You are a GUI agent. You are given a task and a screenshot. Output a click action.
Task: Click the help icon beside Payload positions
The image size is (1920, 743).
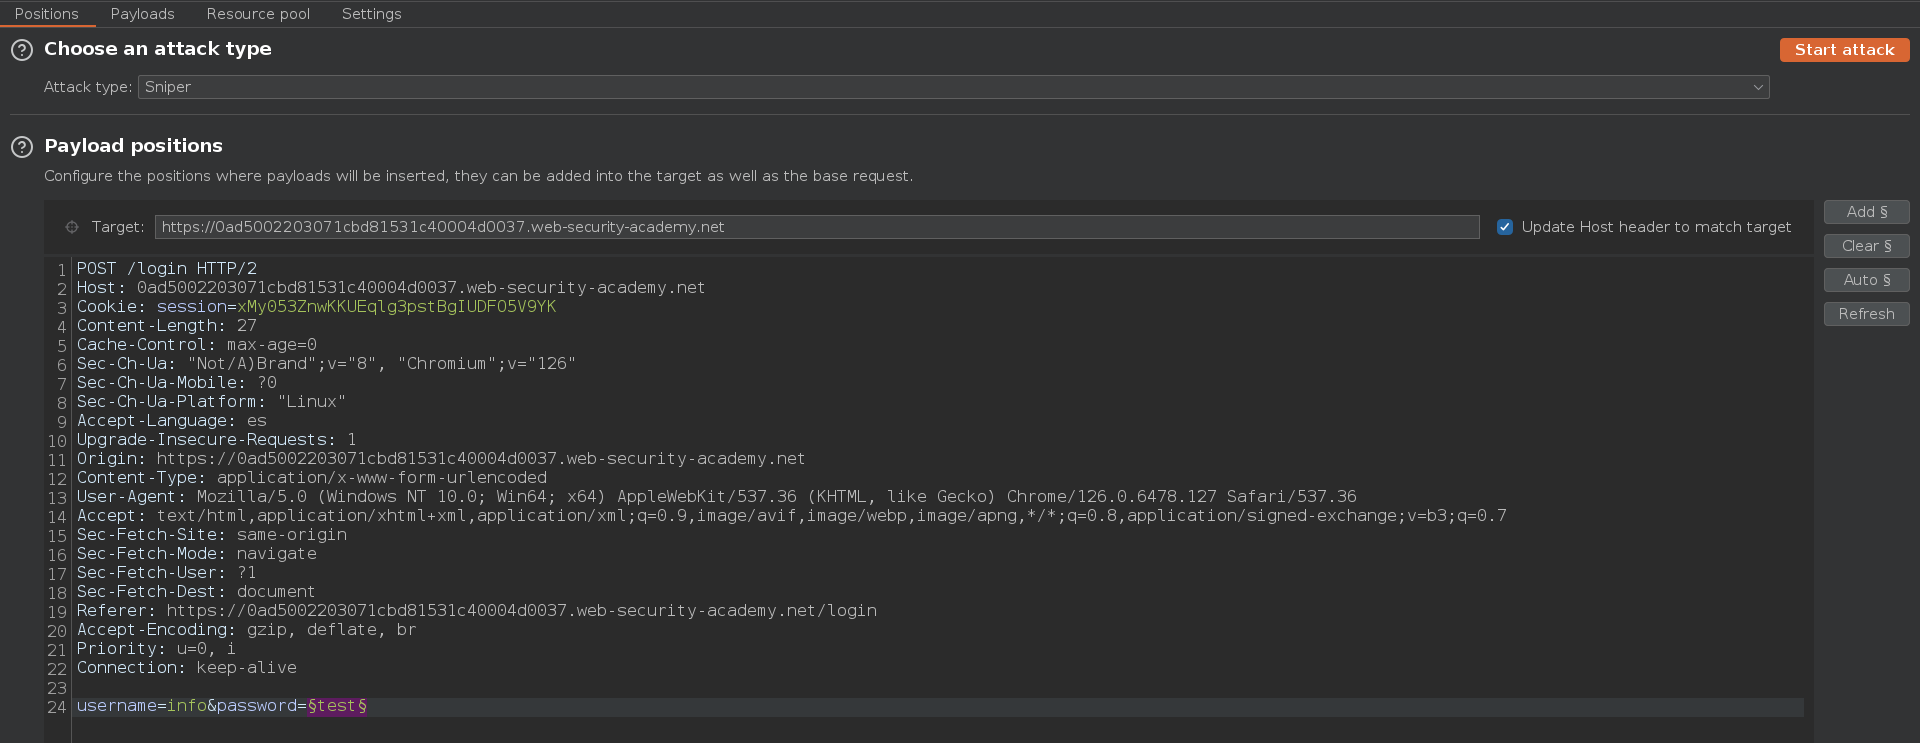tap(22, 147)
